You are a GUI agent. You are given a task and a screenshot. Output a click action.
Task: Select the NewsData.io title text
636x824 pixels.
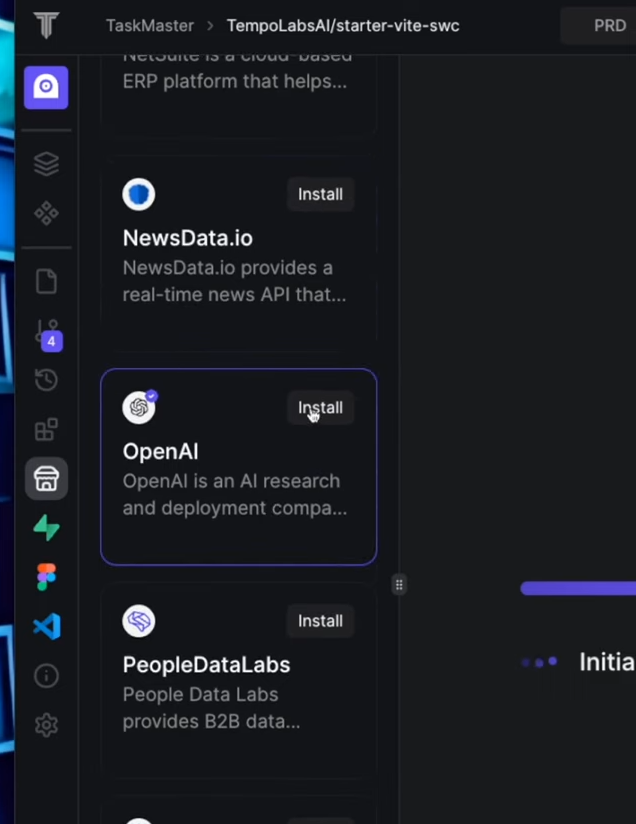[x=188, y=238]
